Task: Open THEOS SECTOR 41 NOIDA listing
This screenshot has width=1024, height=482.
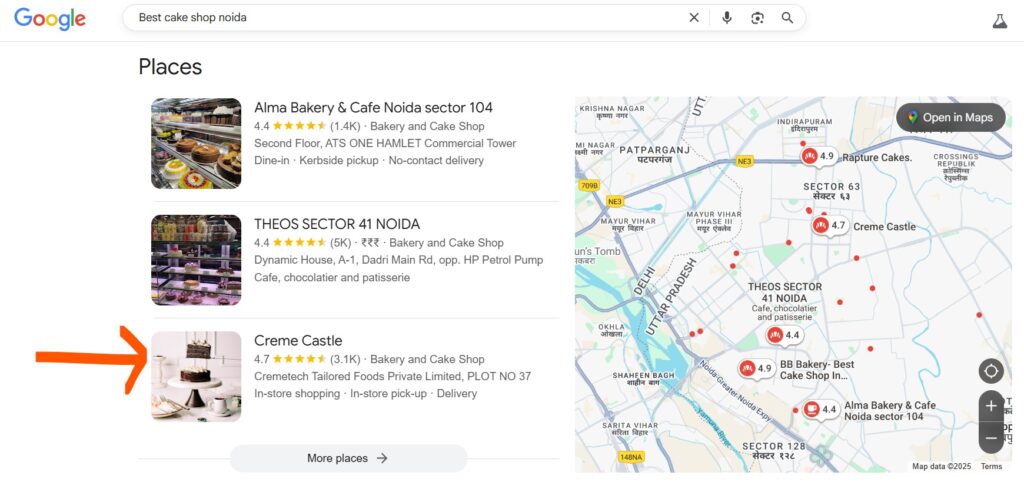Action: tap(337, 224)
